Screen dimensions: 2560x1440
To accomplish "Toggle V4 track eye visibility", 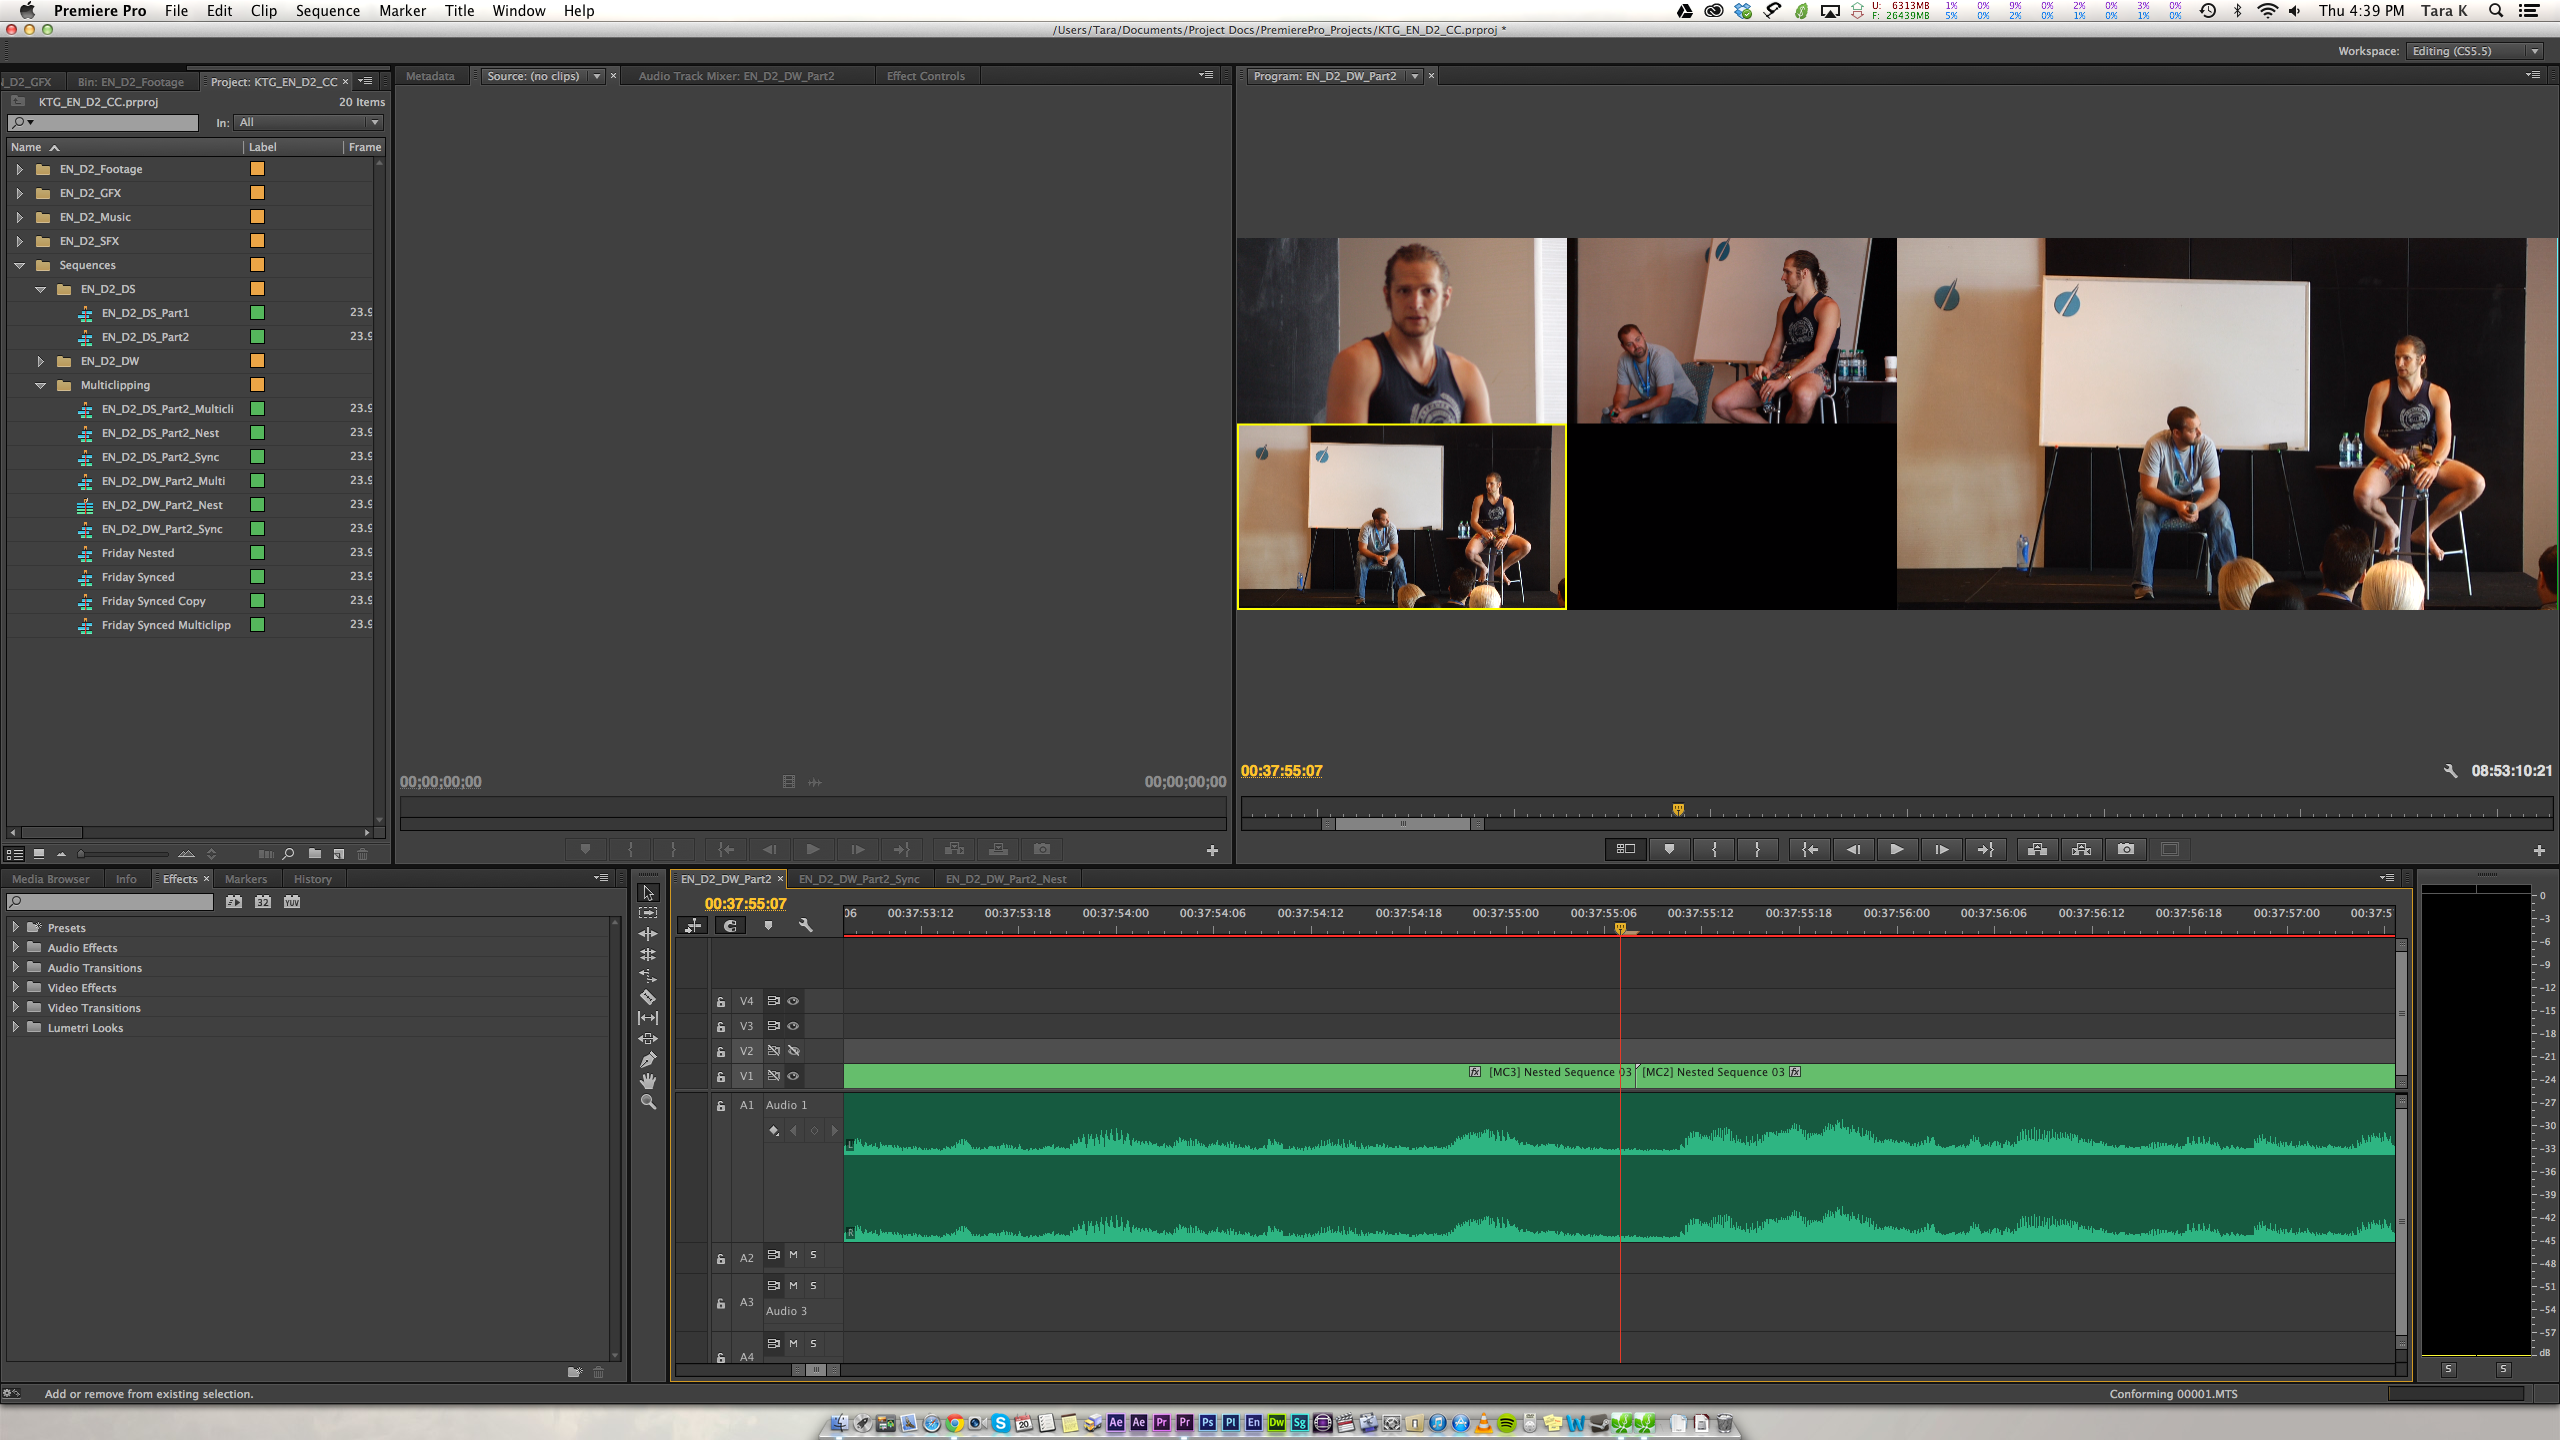I will (793, 1001).
